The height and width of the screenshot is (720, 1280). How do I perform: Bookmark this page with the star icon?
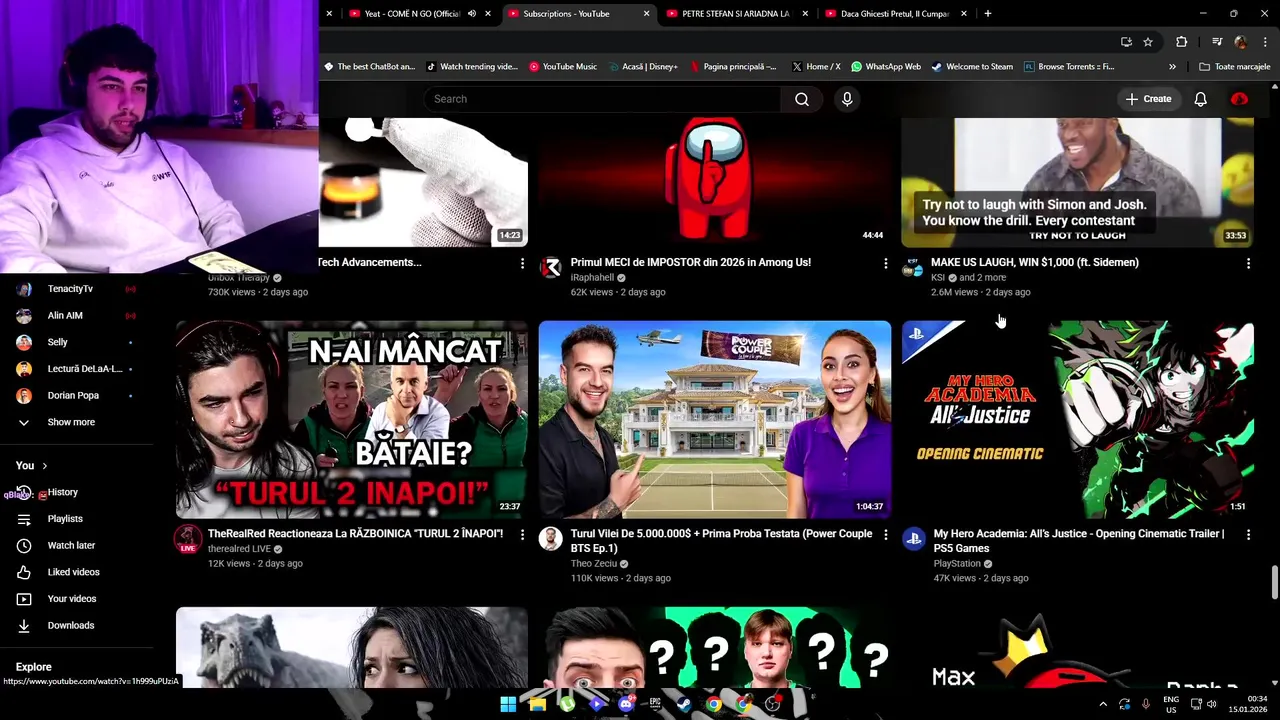tap(1148, 42)
